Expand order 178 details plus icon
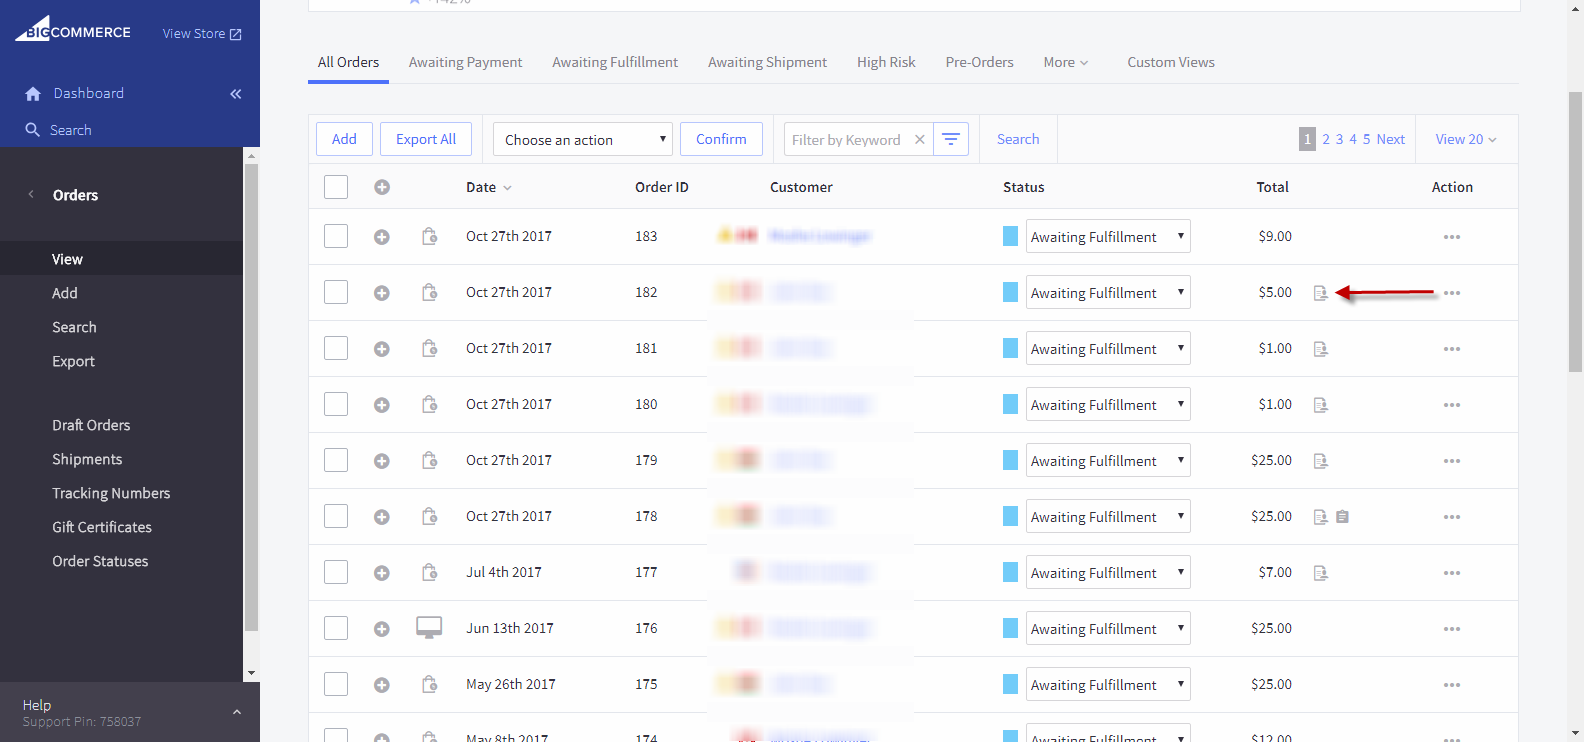The image size is (1584, 742). [382, 517]
